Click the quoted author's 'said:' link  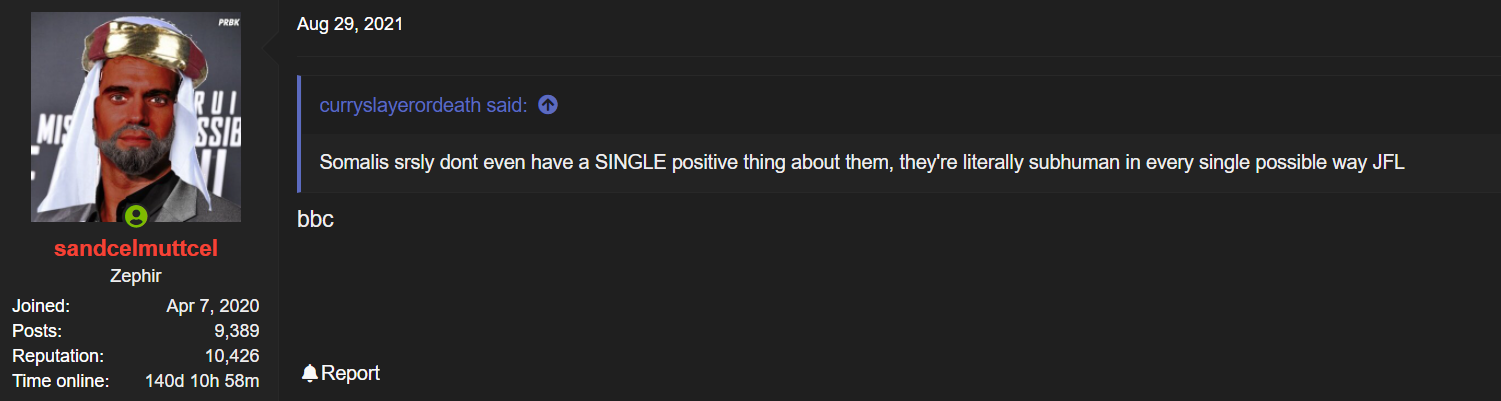[423, 105]
